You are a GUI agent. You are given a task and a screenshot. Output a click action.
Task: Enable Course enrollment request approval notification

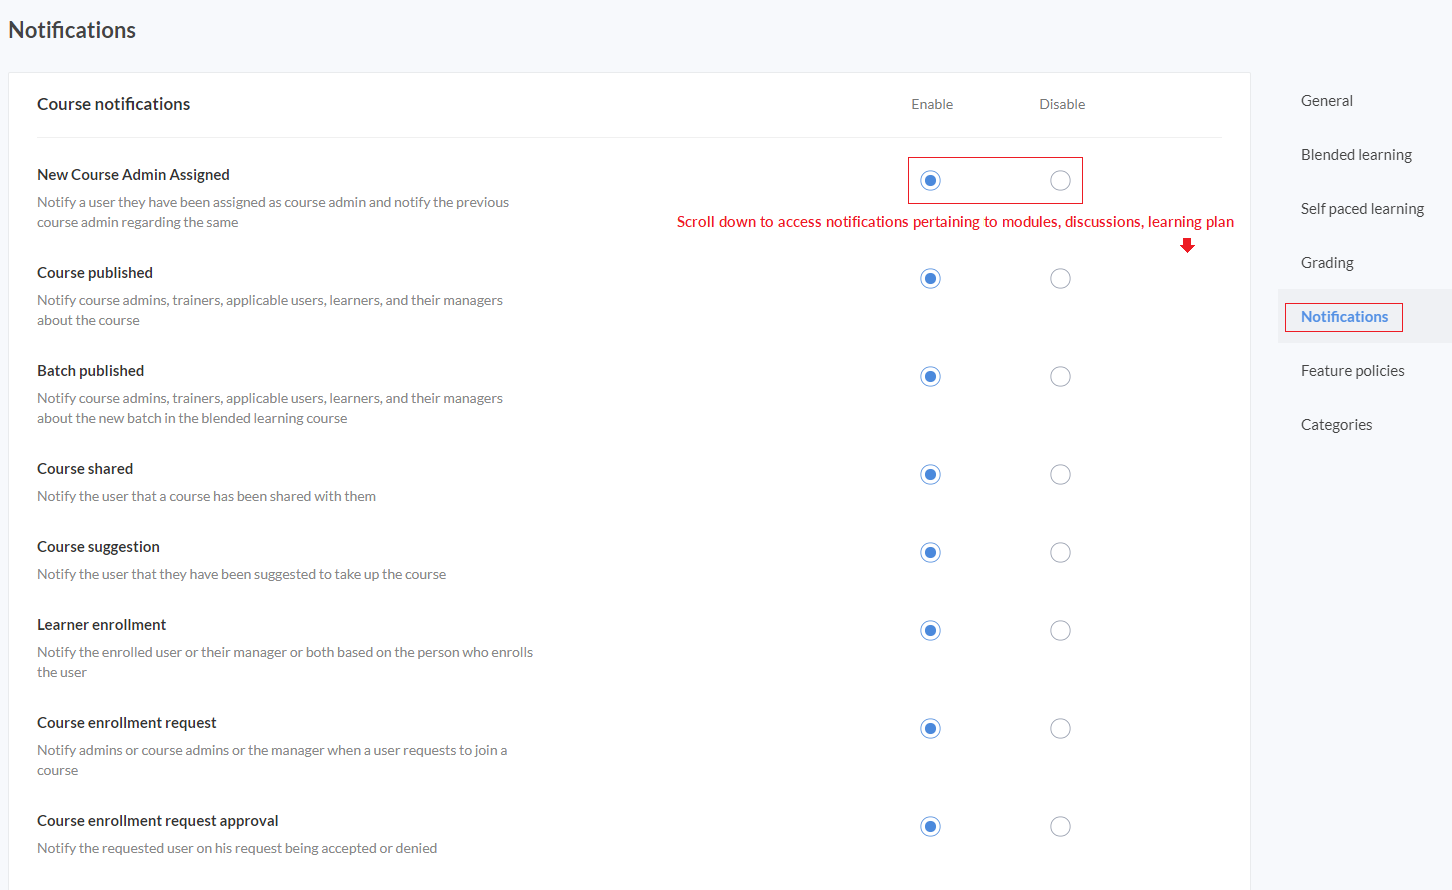tap(930, 827)
